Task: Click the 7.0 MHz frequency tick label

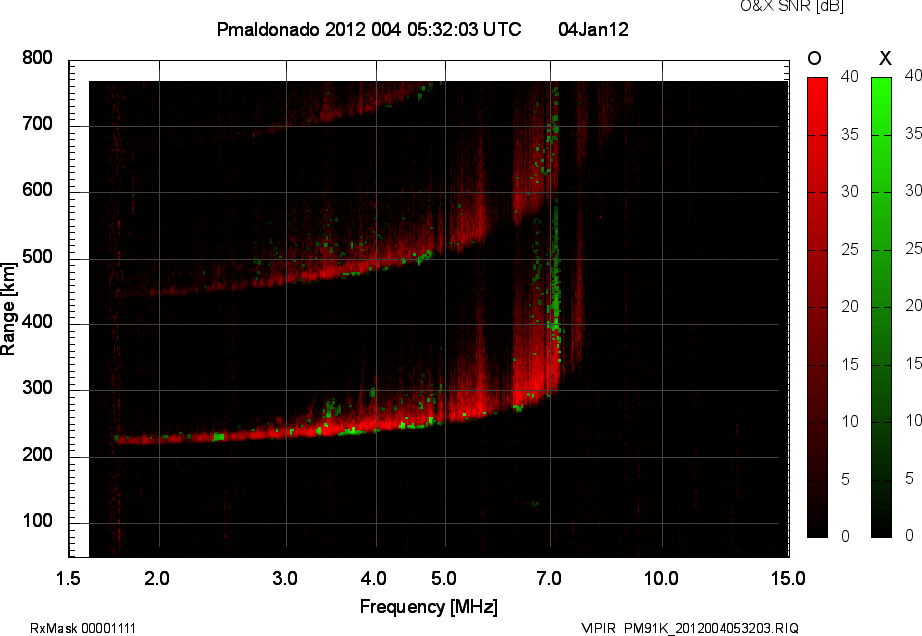Action: coord(549,578)
